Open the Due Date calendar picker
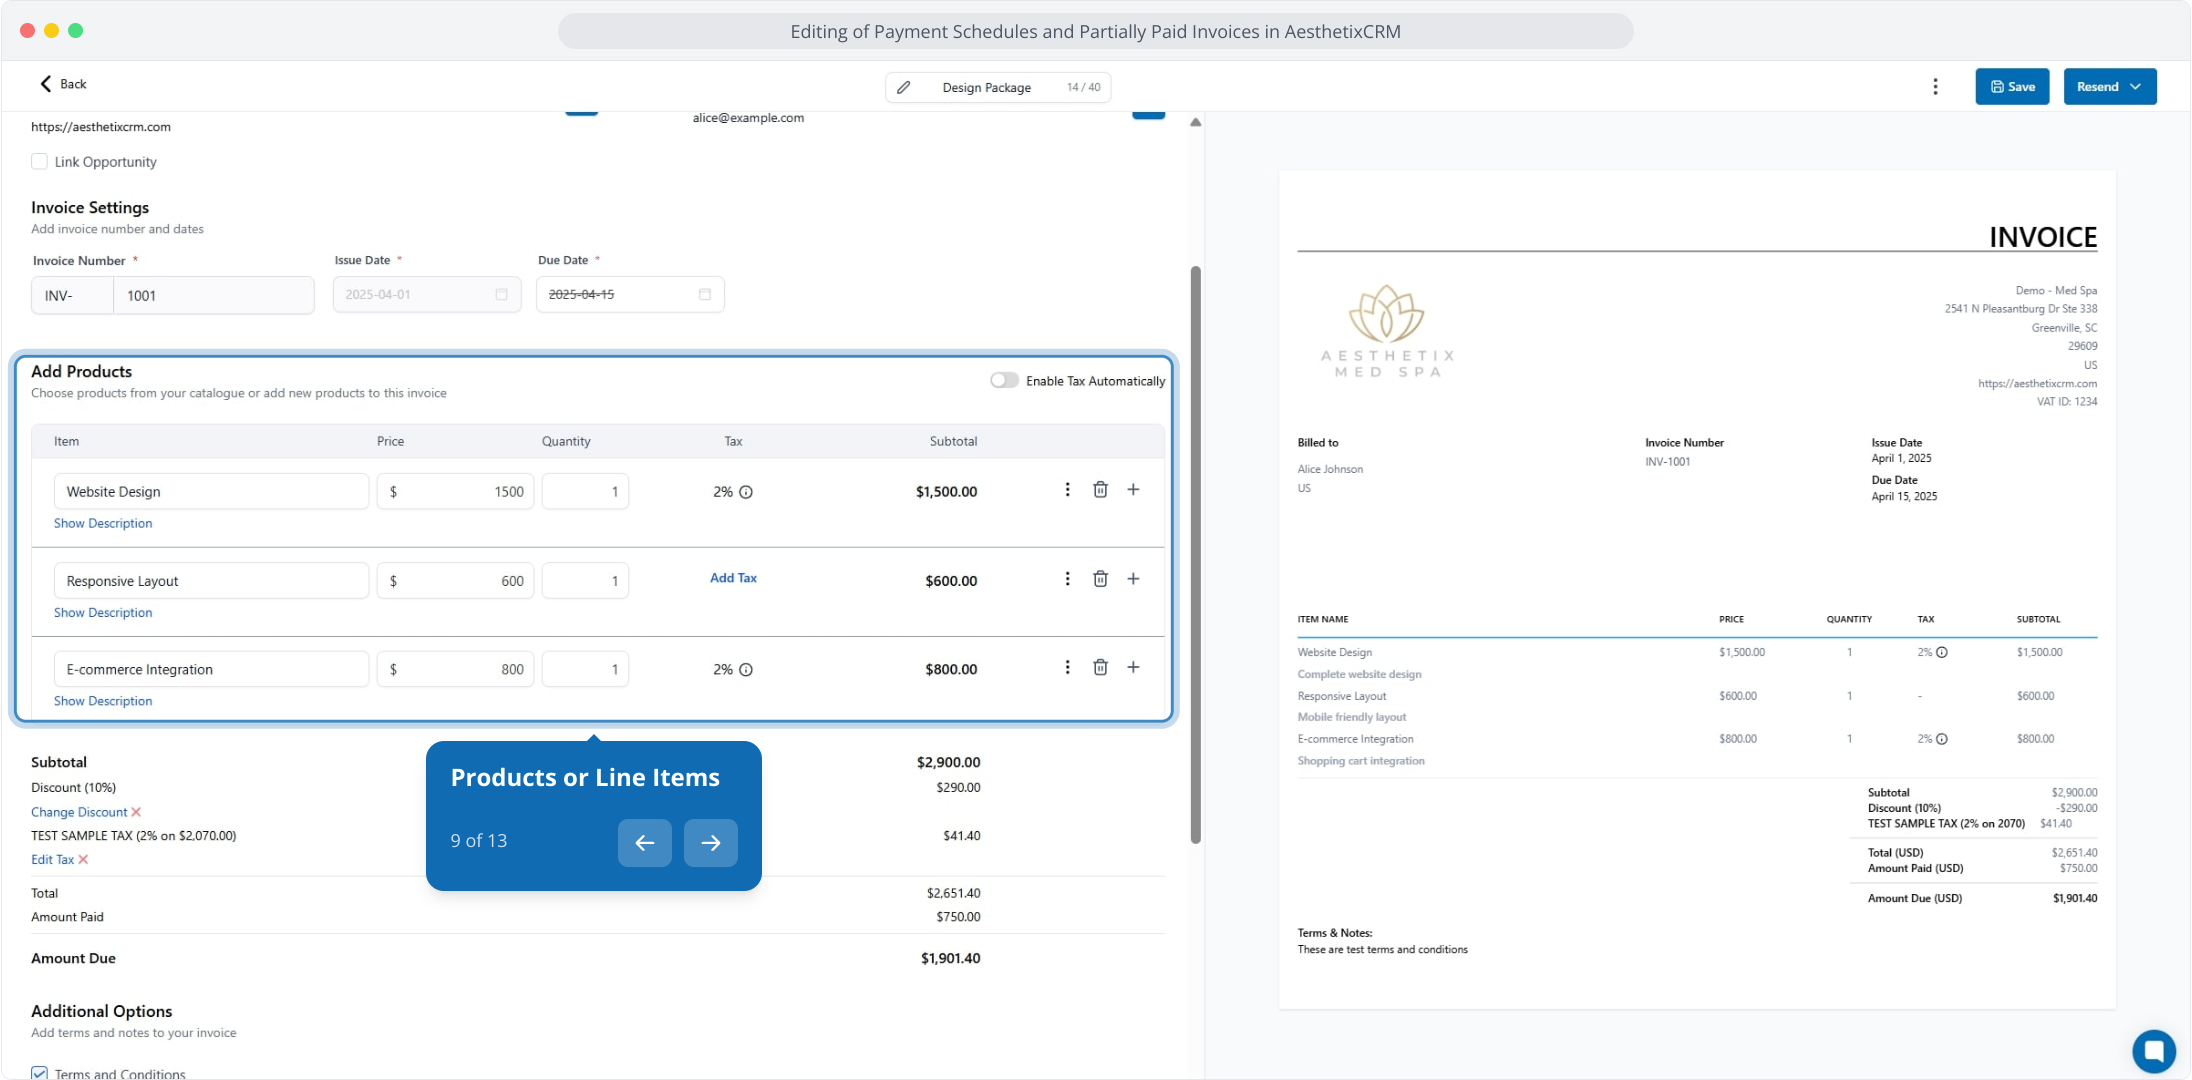The width and height of the screenshot is (2192, 1080). [704, 295]
